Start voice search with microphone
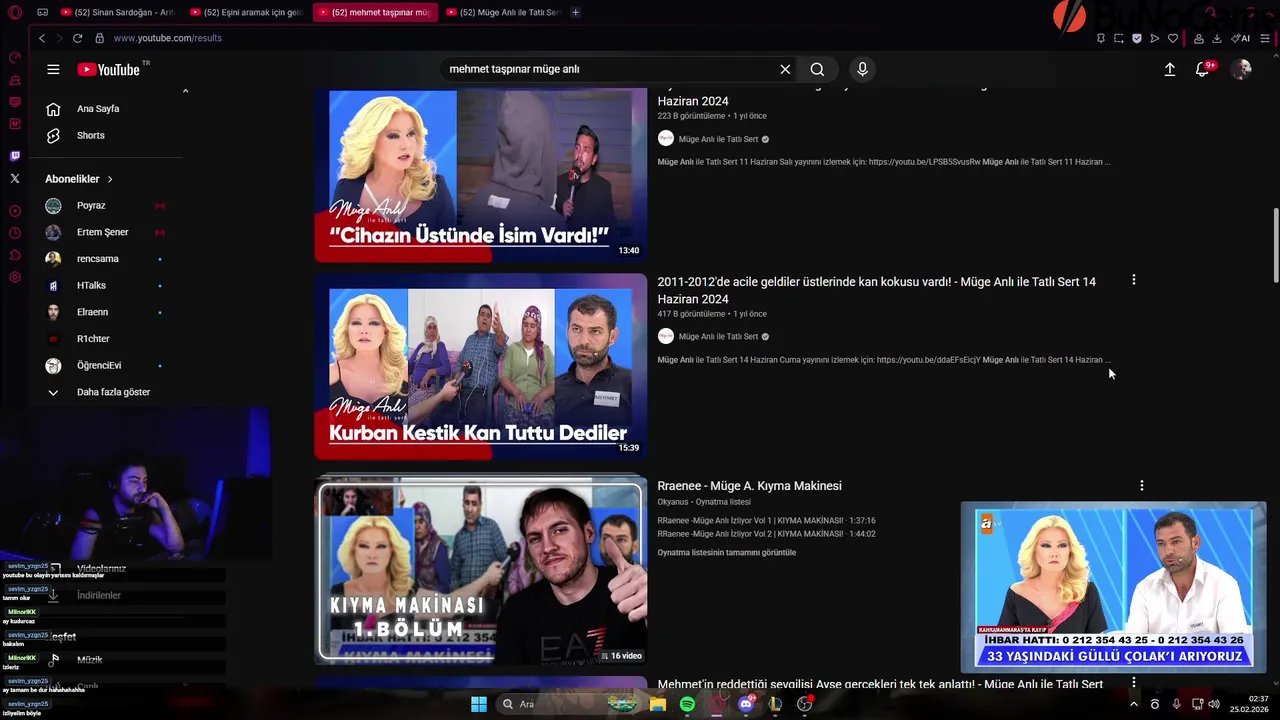Image resolution: width=1280 pixels, height=720 pixels. click(x=862, y=69)
